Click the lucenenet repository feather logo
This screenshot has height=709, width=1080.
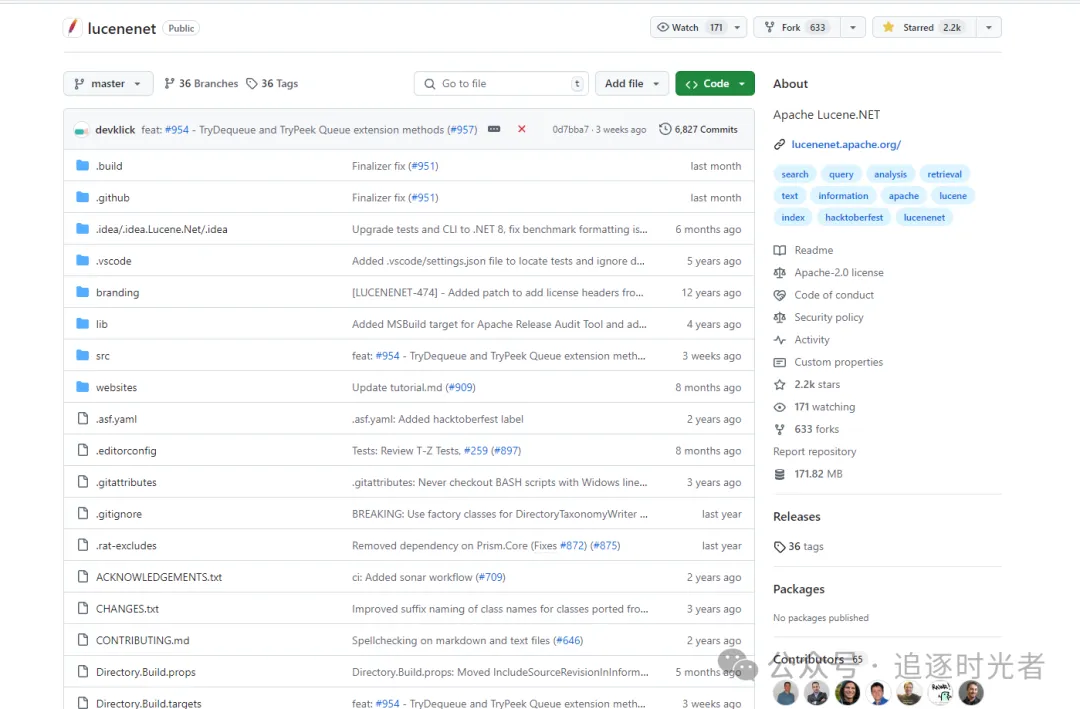click(x=72, y=28)
